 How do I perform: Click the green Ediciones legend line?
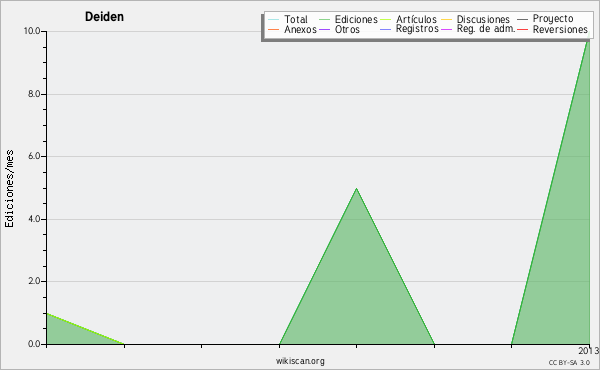[324, 19]
